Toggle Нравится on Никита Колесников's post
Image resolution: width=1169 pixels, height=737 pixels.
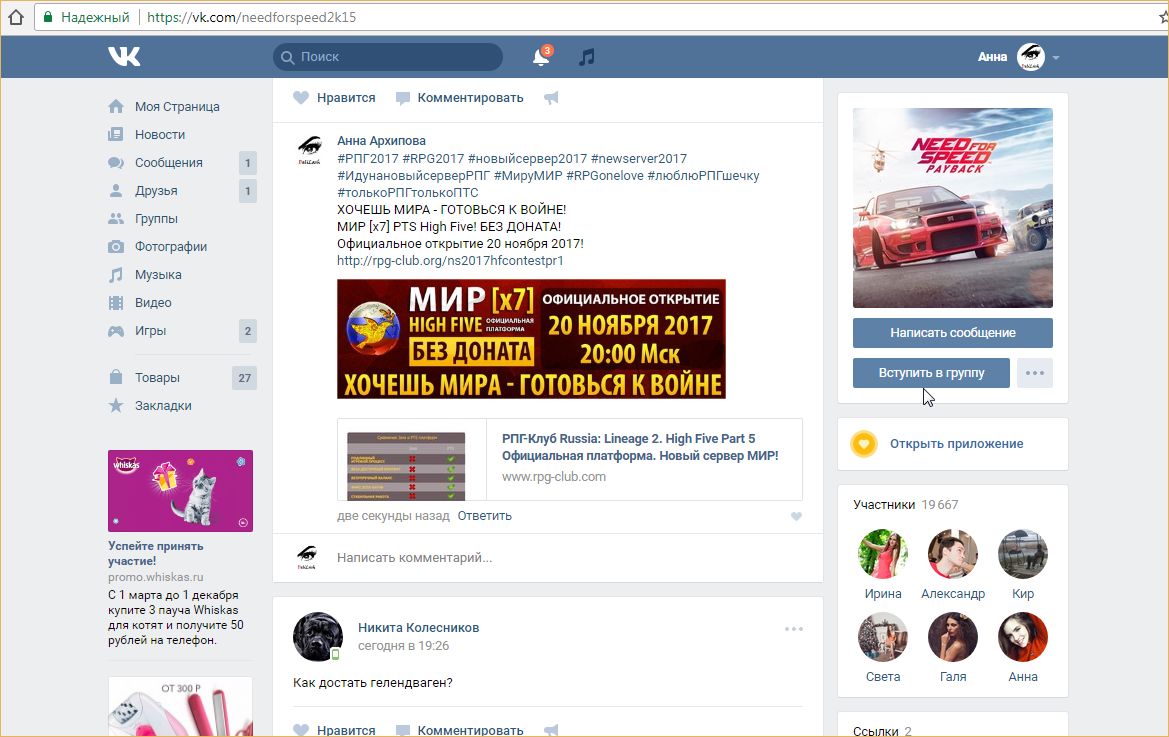(x=334, y=730)
